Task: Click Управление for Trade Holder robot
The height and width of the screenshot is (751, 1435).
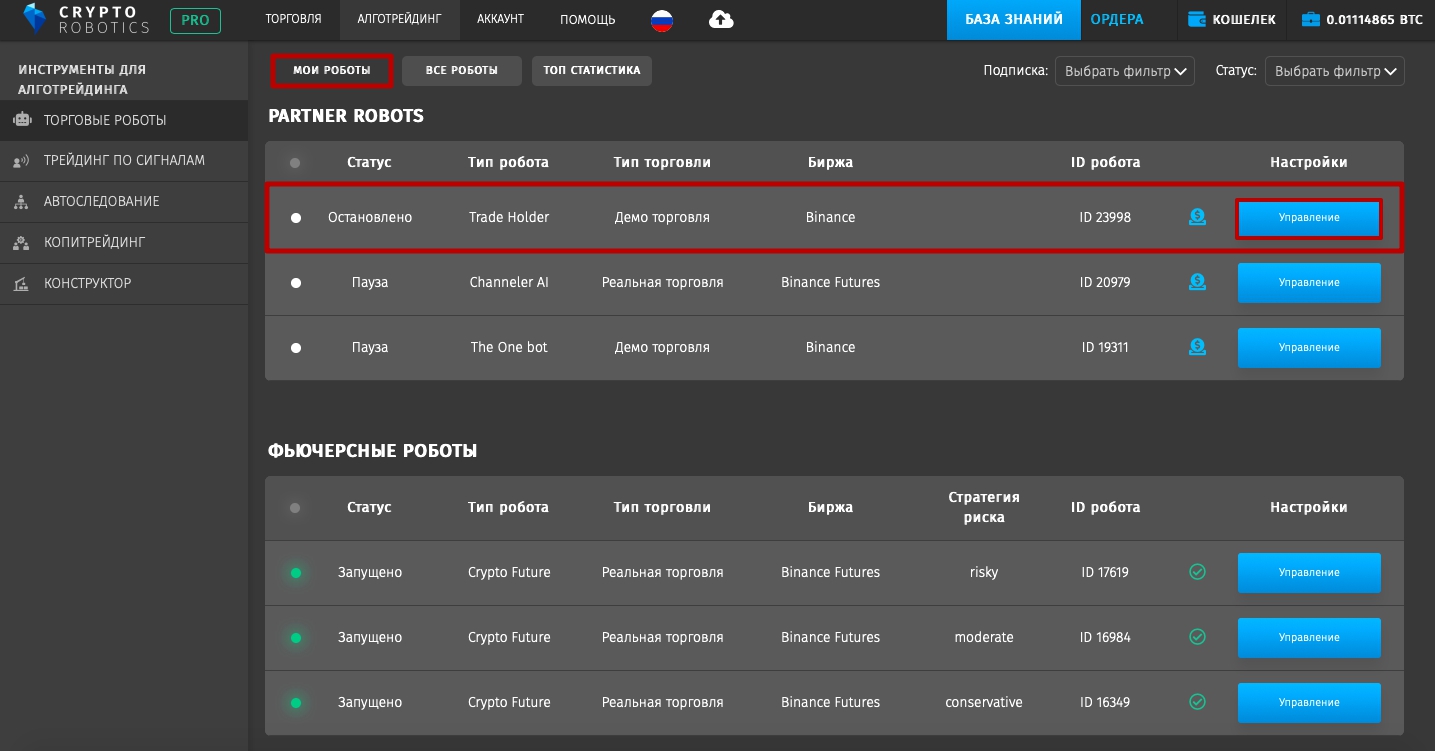Action: (1309, 218)
